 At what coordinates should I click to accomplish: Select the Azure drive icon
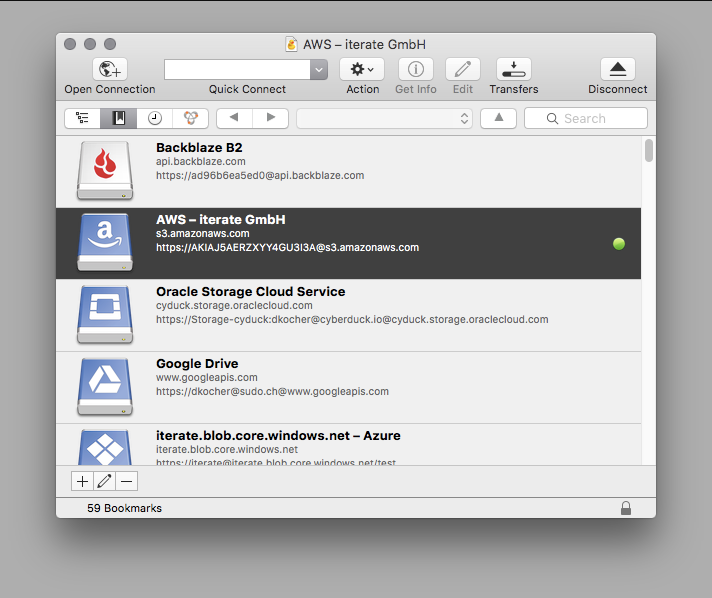[105, 447]
